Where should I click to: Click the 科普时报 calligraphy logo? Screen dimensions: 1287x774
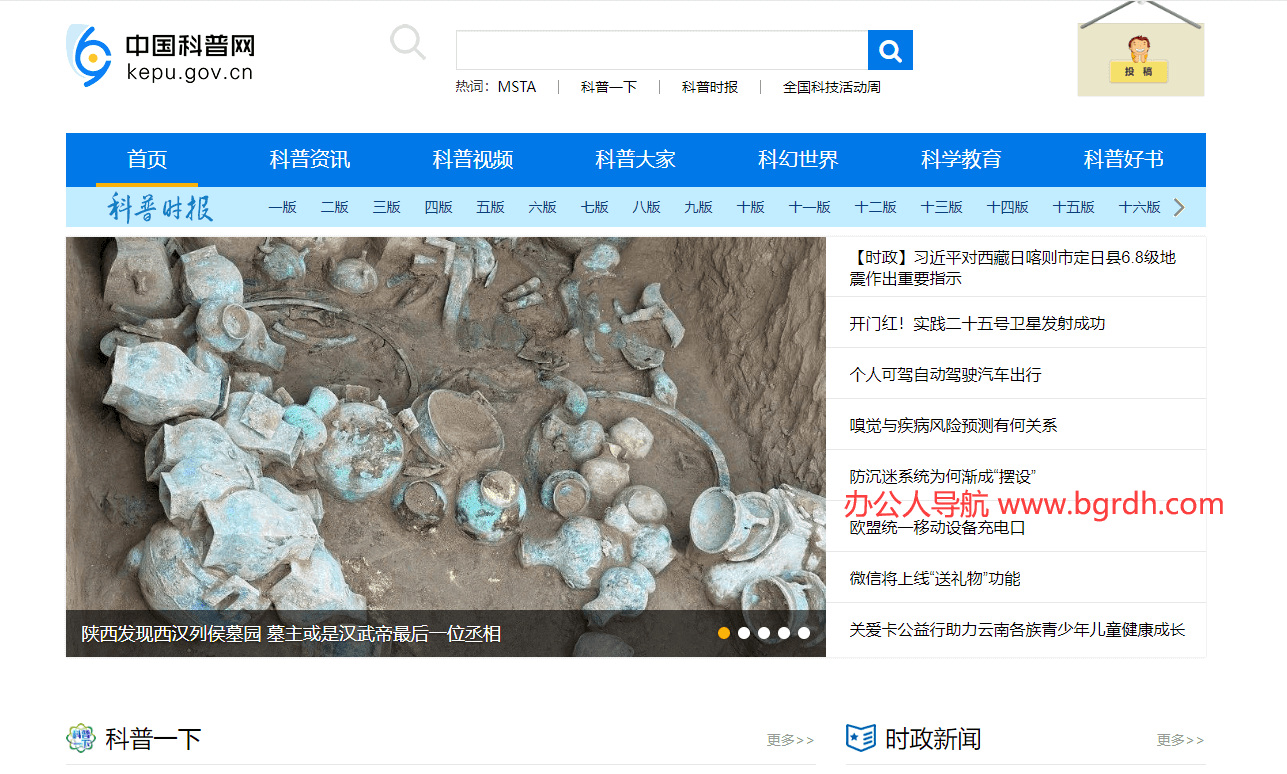(160, 207)
